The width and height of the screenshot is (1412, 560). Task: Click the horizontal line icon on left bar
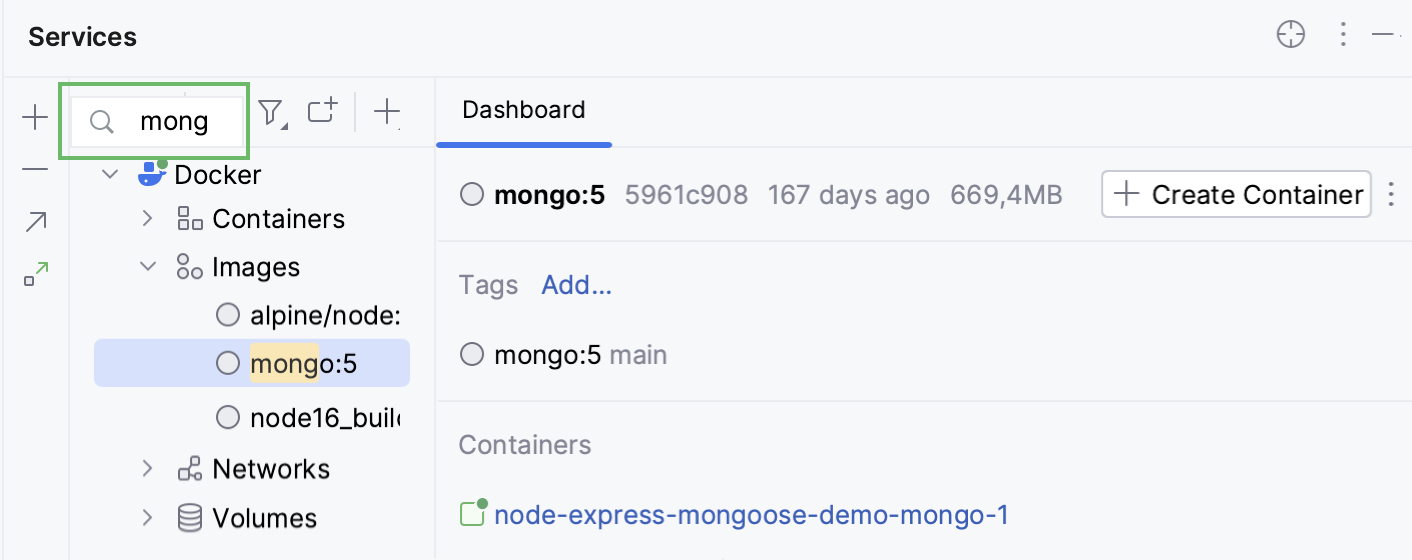(35, 170)
